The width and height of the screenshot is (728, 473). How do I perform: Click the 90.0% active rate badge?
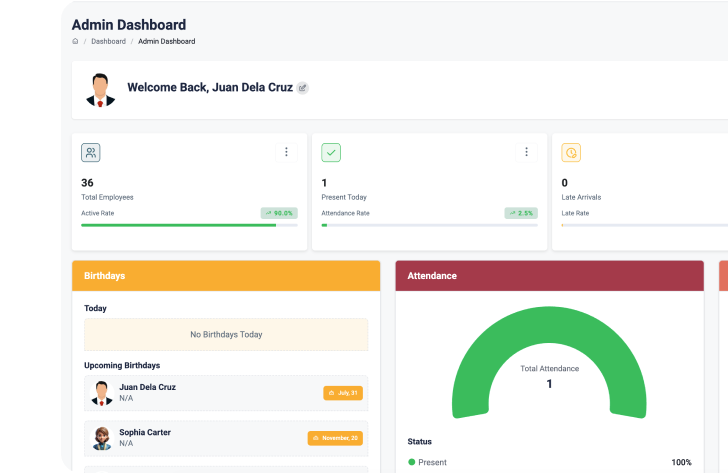(279, 213)
